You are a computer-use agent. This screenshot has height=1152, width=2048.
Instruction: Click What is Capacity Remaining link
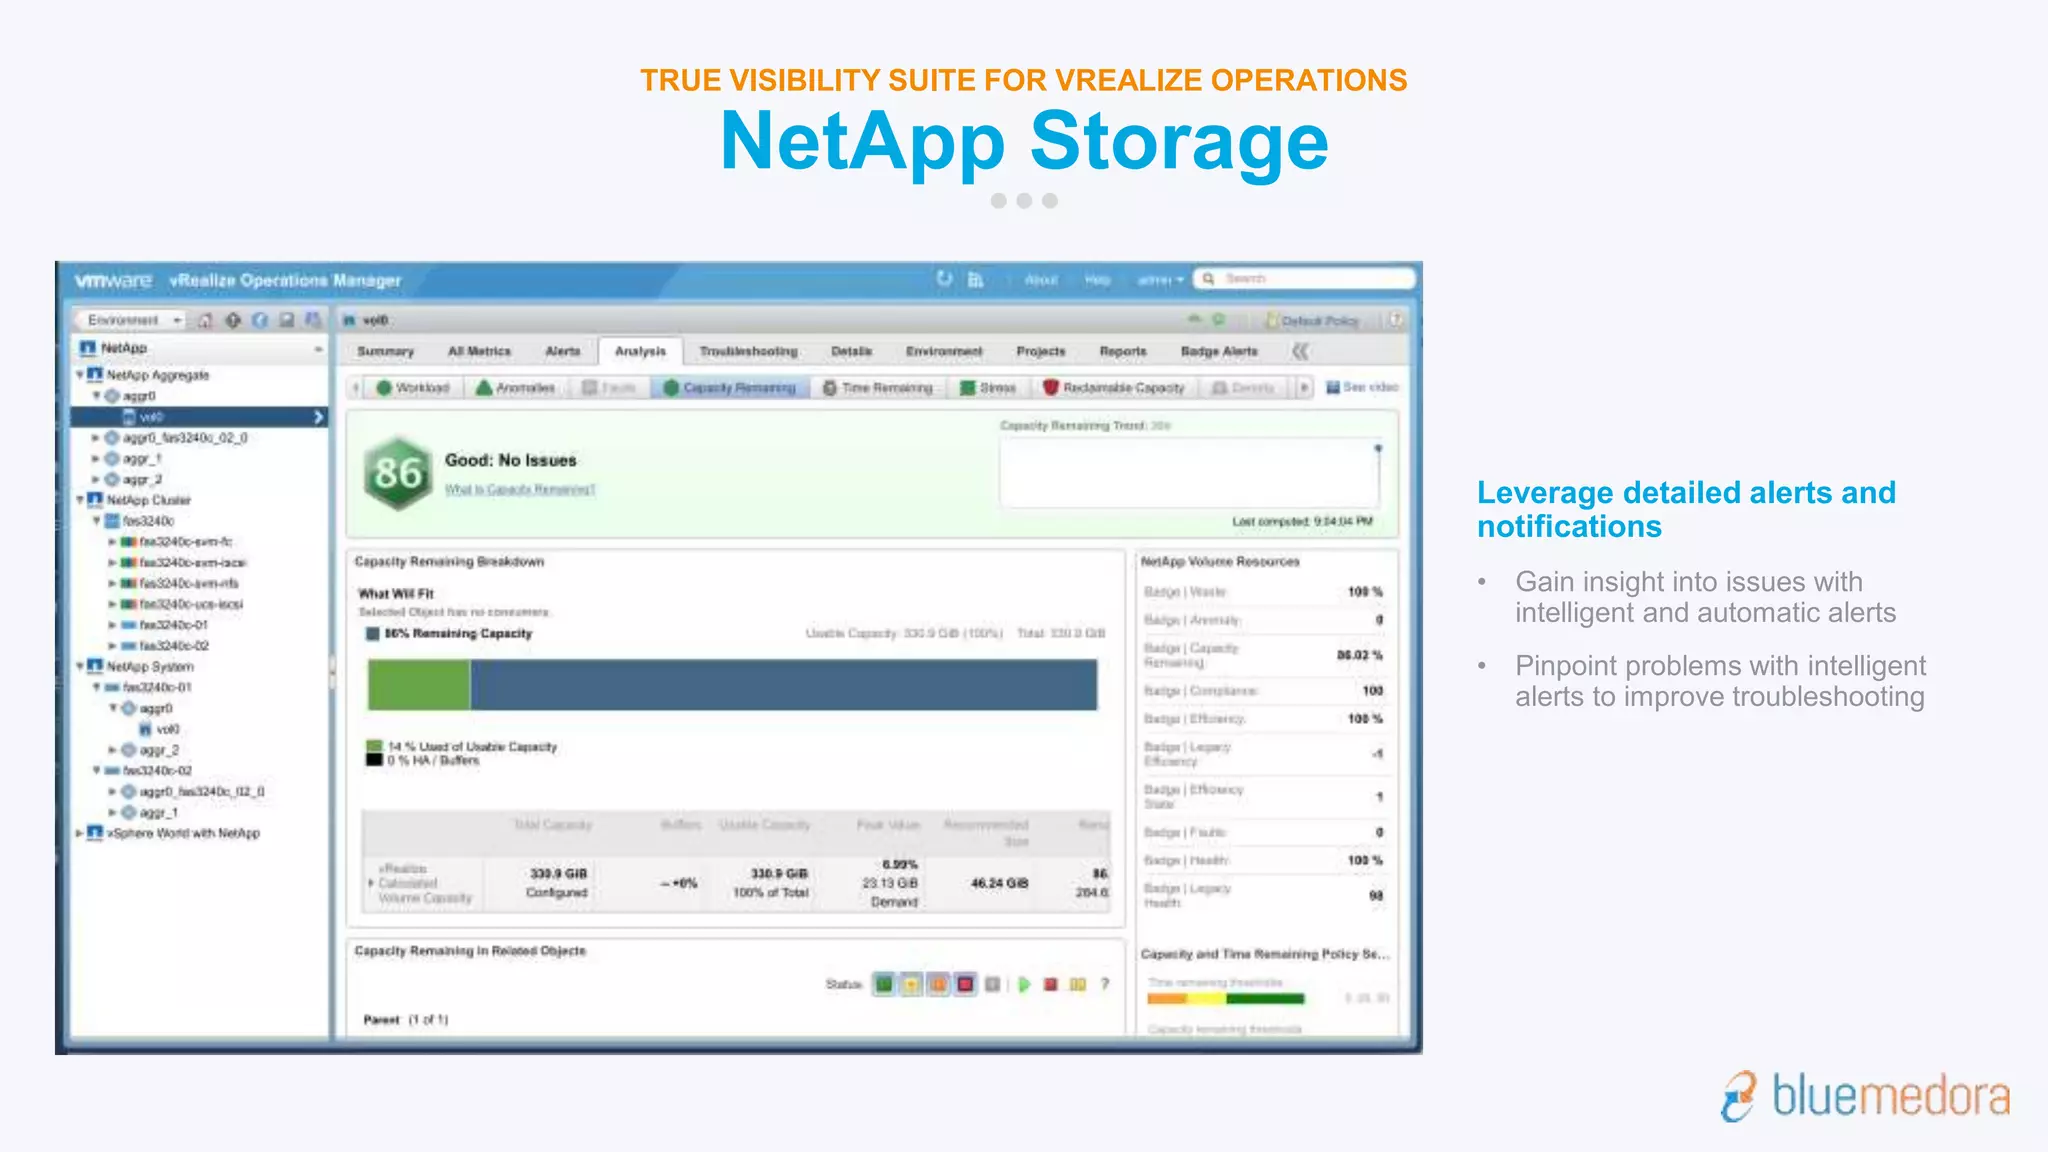pyautogui.click(x=520, y=489)
